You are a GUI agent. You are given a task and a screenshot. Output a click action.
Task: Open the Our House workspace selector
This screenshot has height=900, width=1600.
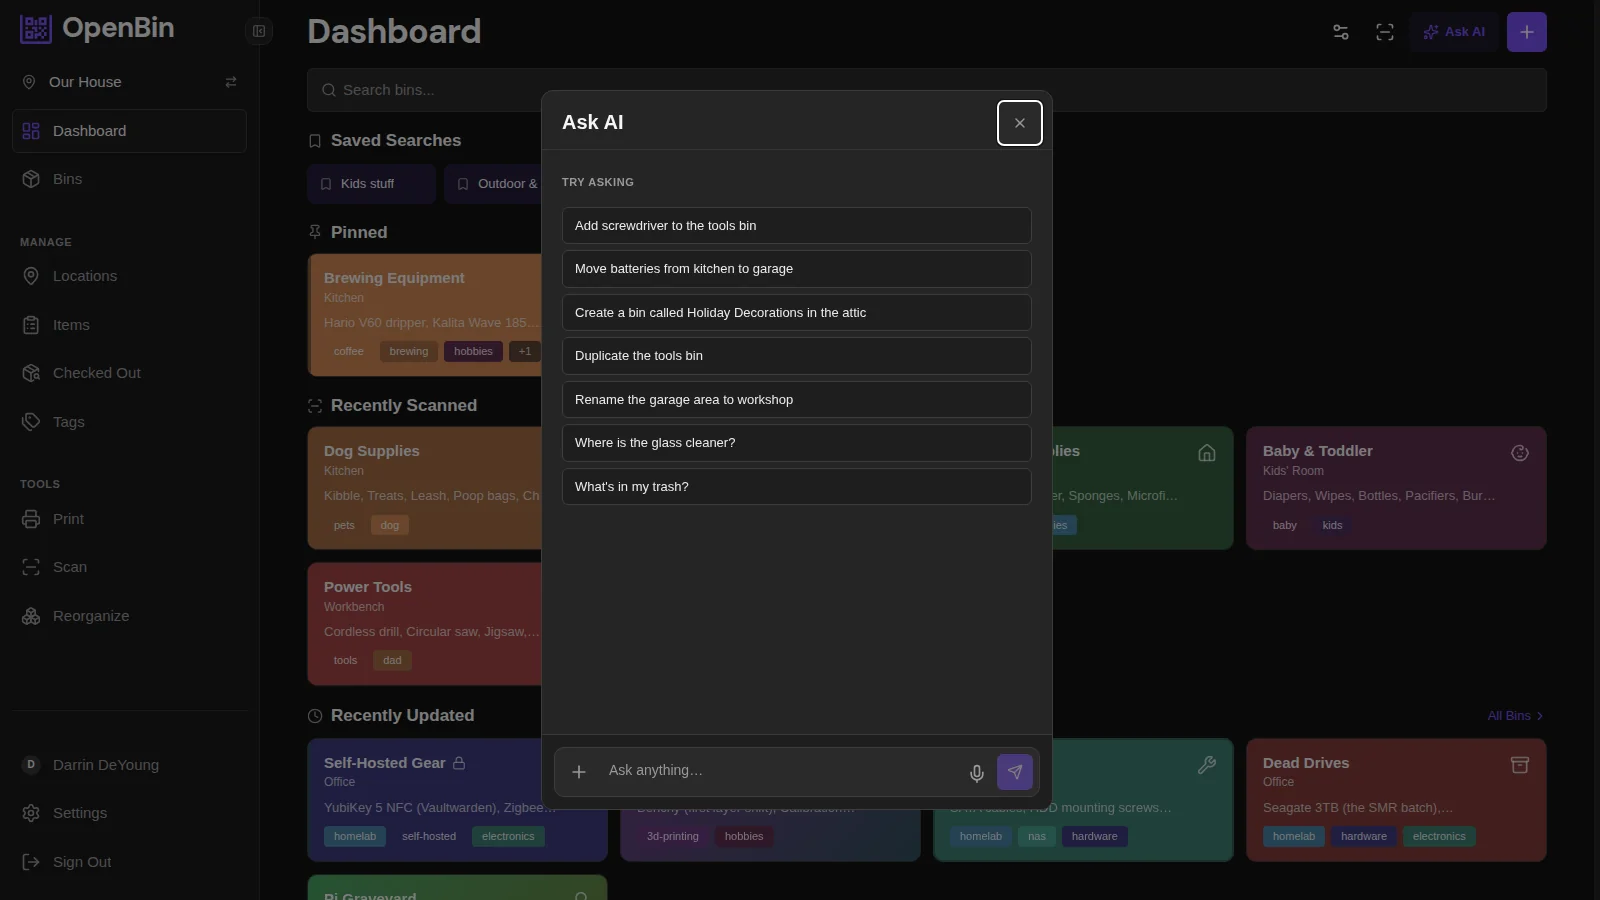[x=85, y=81]
